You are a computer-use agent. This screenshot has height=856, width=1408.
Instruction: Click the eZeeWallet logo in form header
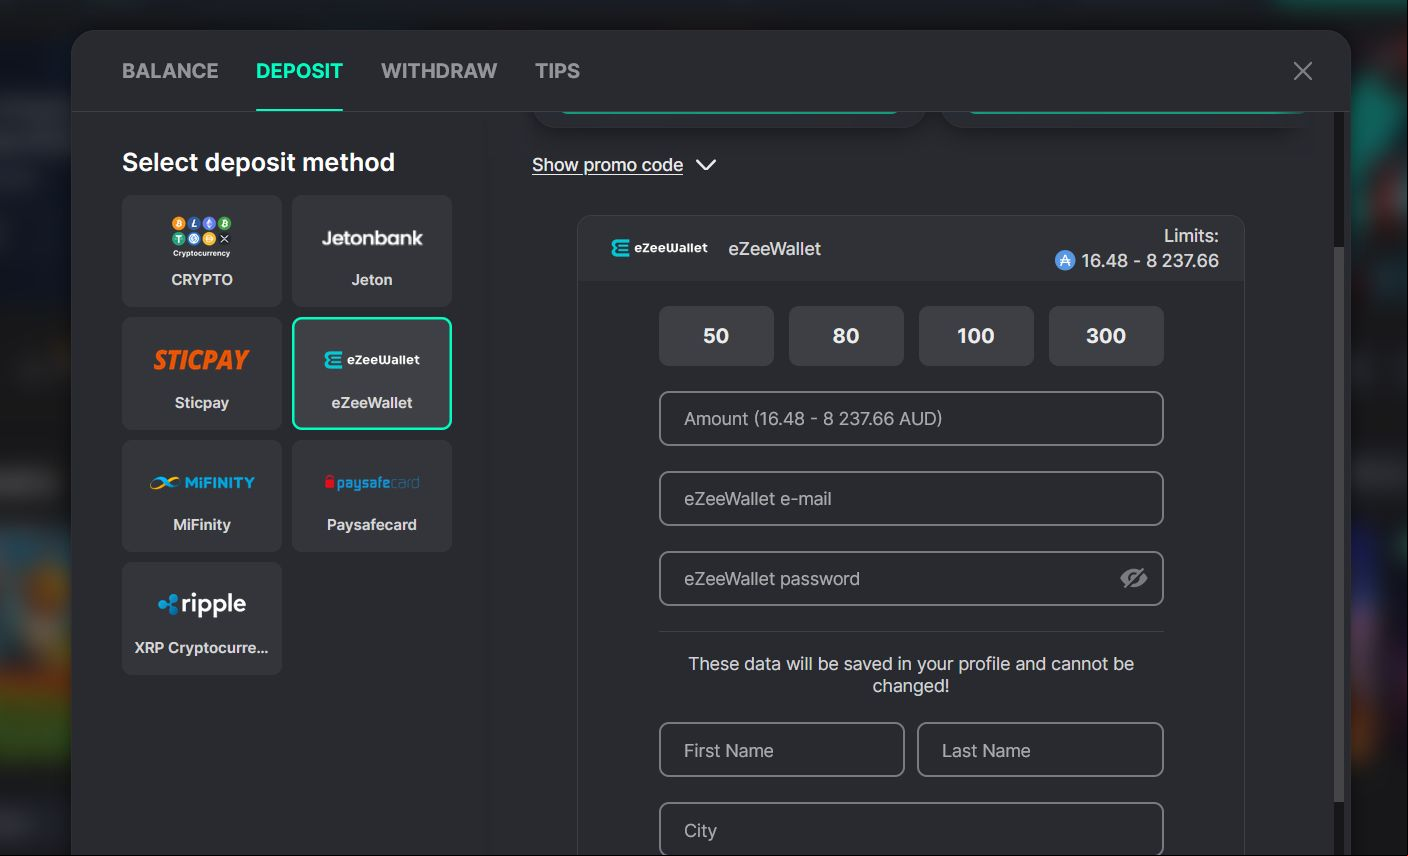(x=660, y=248)
